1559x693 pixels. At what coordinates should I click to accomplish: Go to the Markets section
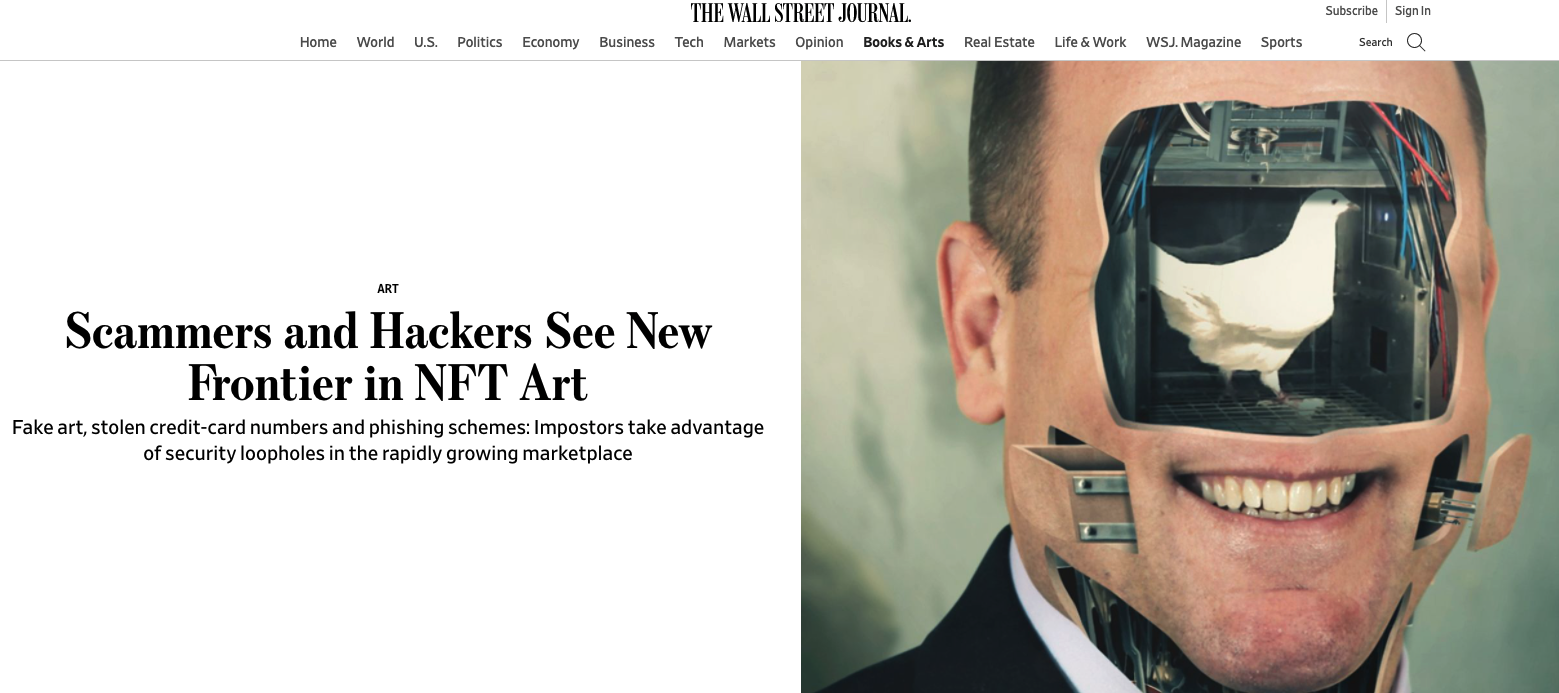[x=750, y=42]
